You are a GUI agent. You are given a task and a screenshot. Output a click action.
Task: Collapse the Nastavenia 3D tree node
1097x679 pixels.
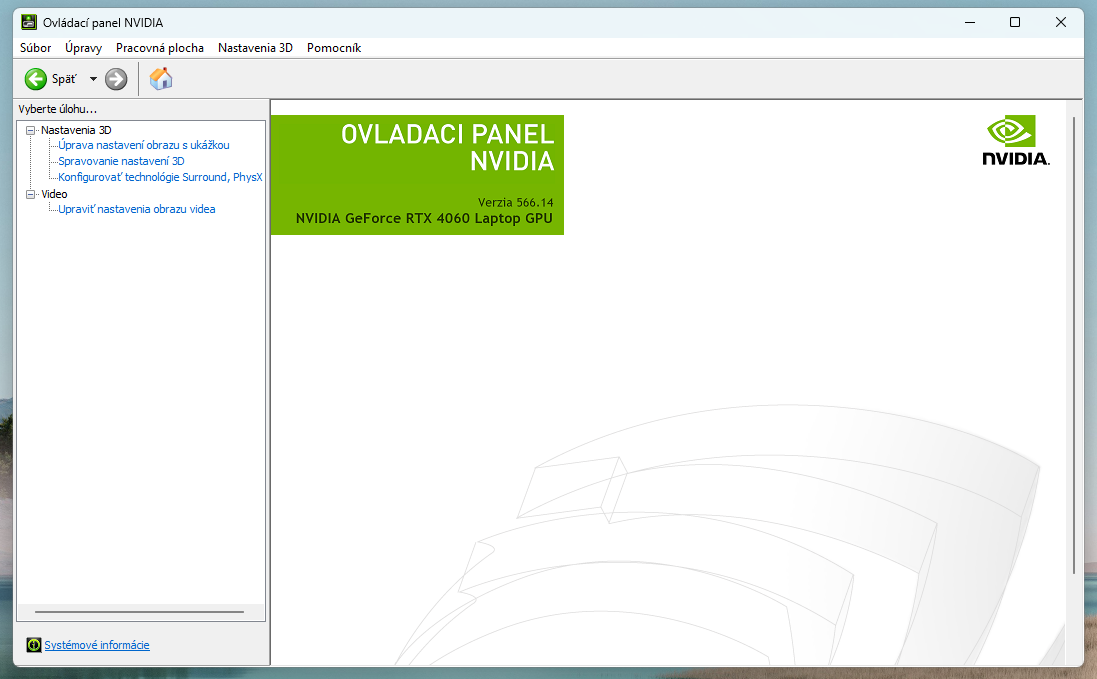(x=31, y=130)
